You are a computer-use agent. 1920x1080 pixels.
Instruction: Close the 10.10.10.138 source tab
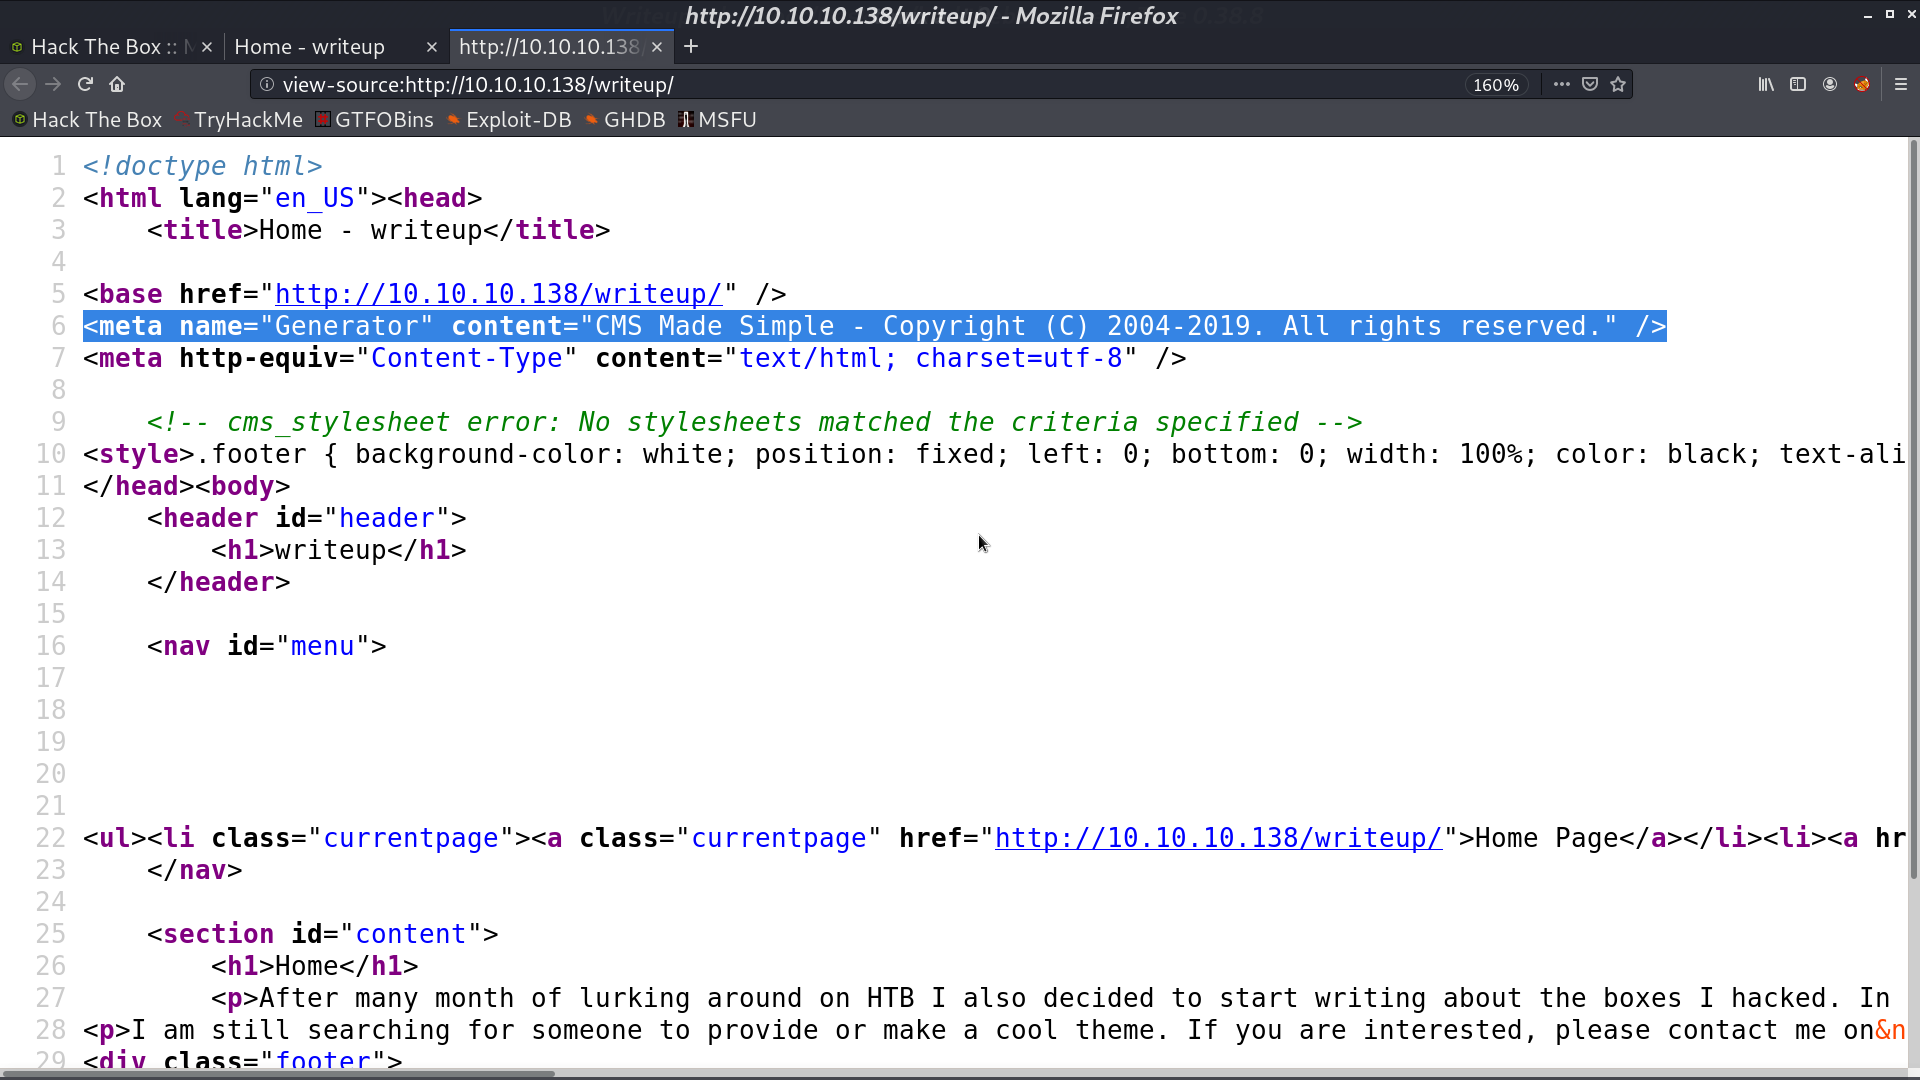(x=657, y=47)
